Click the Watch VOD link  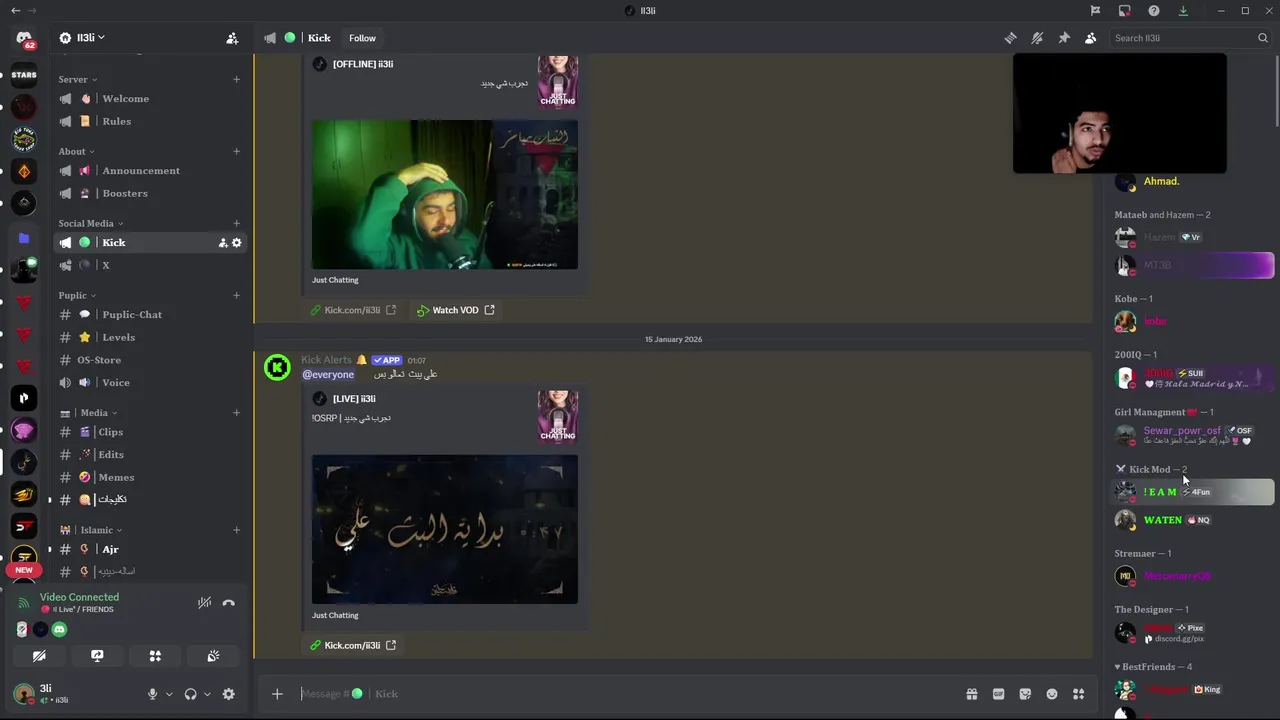pyautogui.click(x=455, y=310)
